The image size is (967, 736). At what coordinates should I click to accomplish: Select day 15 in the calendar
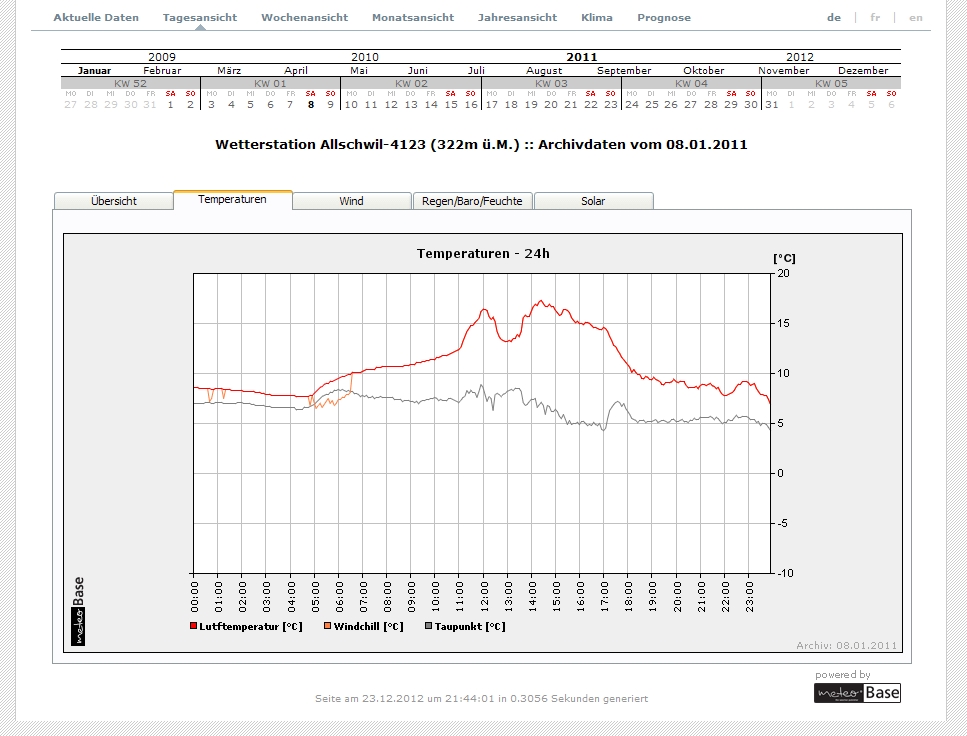point(451,104)
